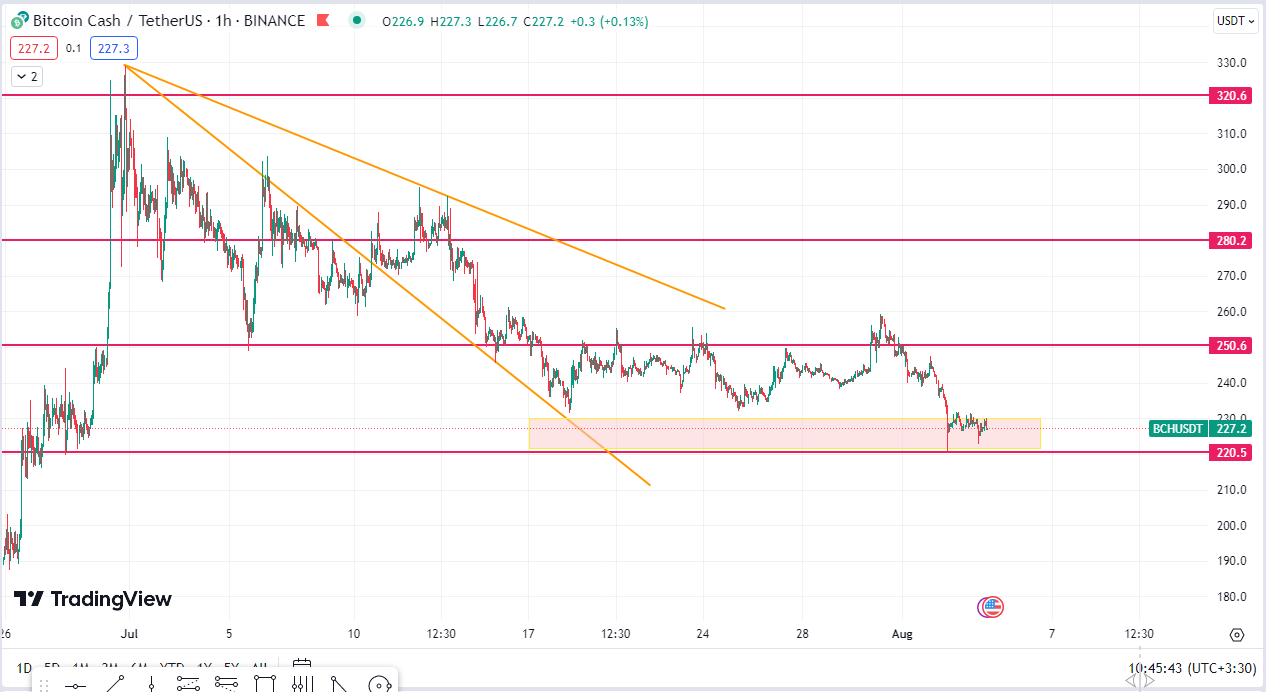Select the rectangle drawing tool
Screen dimensions: 1266x692
click(x=264, y=684)
